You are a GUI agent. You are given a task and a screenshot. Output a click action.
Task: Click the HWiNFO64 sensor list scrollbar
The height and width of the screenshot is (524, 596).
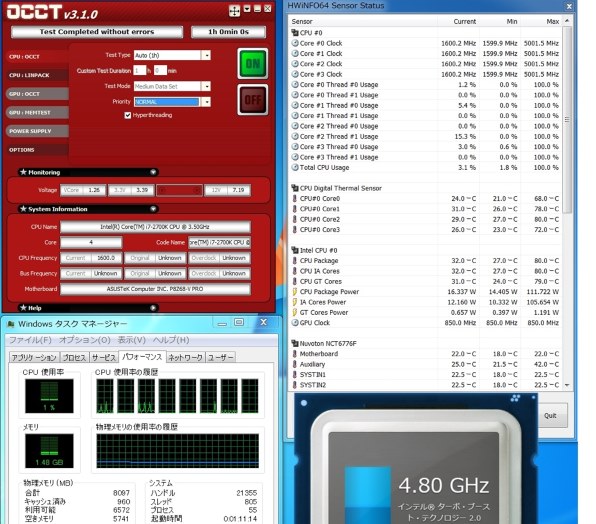(x=567, y=120)
